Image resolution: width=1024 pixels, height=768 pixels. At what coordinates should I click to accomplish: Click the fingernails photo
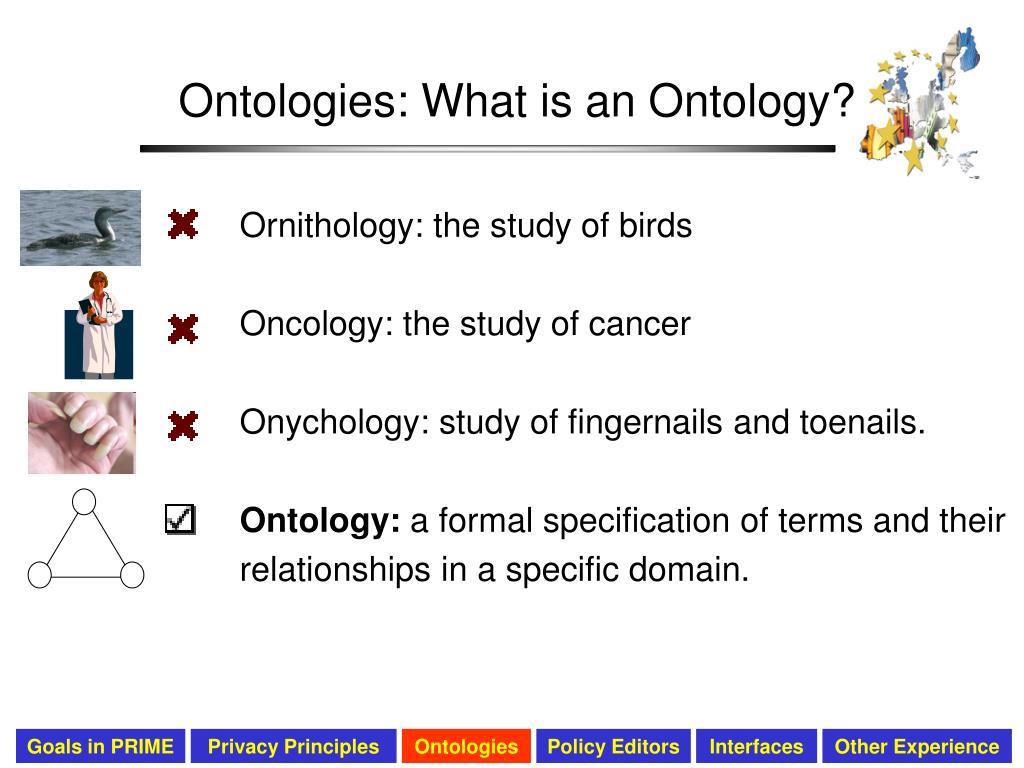[x=82, y=433]
